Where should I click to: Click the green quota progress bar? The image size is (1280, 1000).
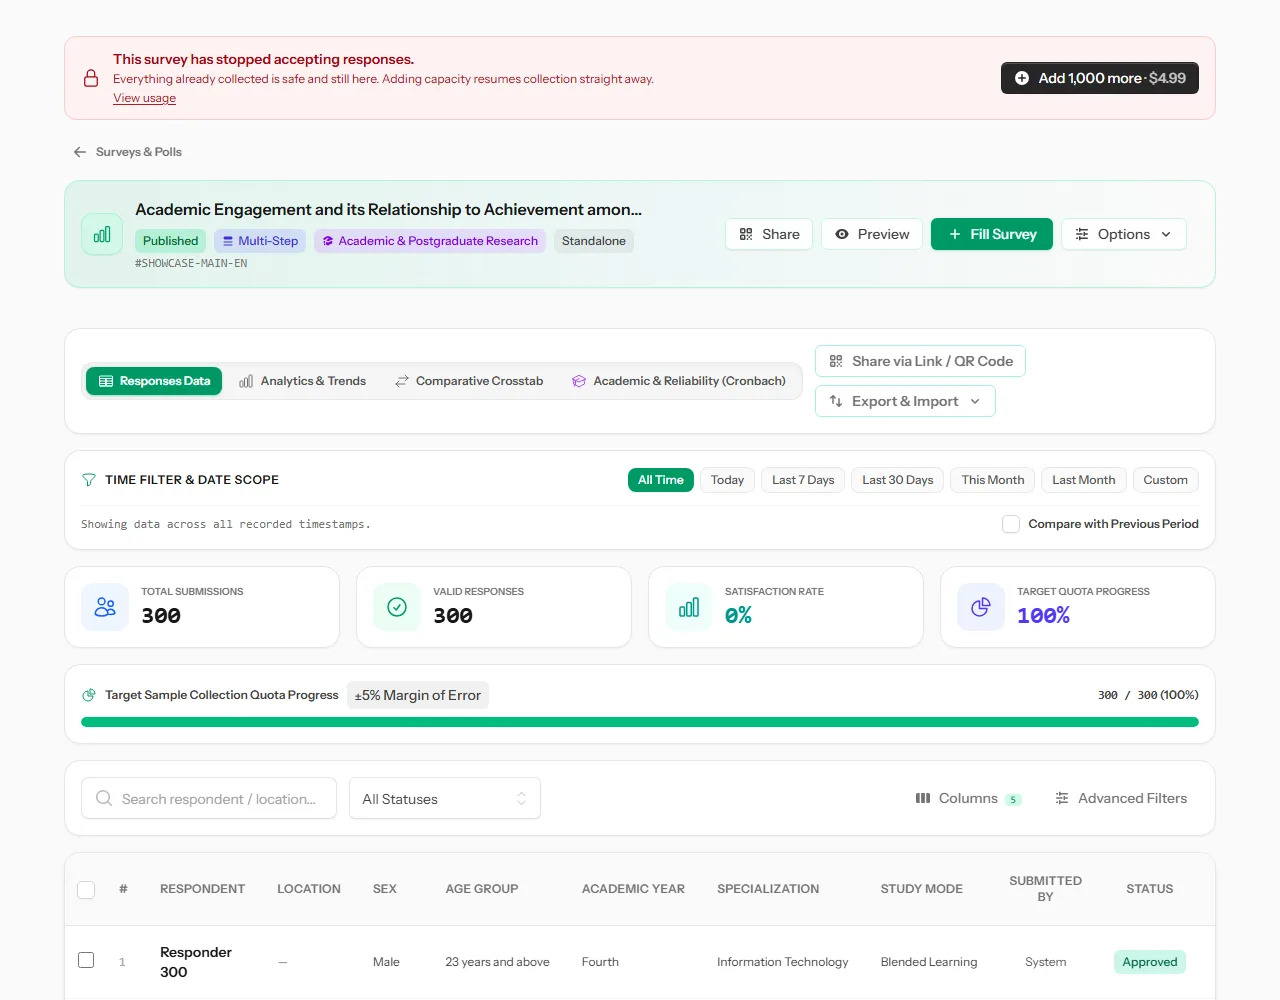coord(640,722)
